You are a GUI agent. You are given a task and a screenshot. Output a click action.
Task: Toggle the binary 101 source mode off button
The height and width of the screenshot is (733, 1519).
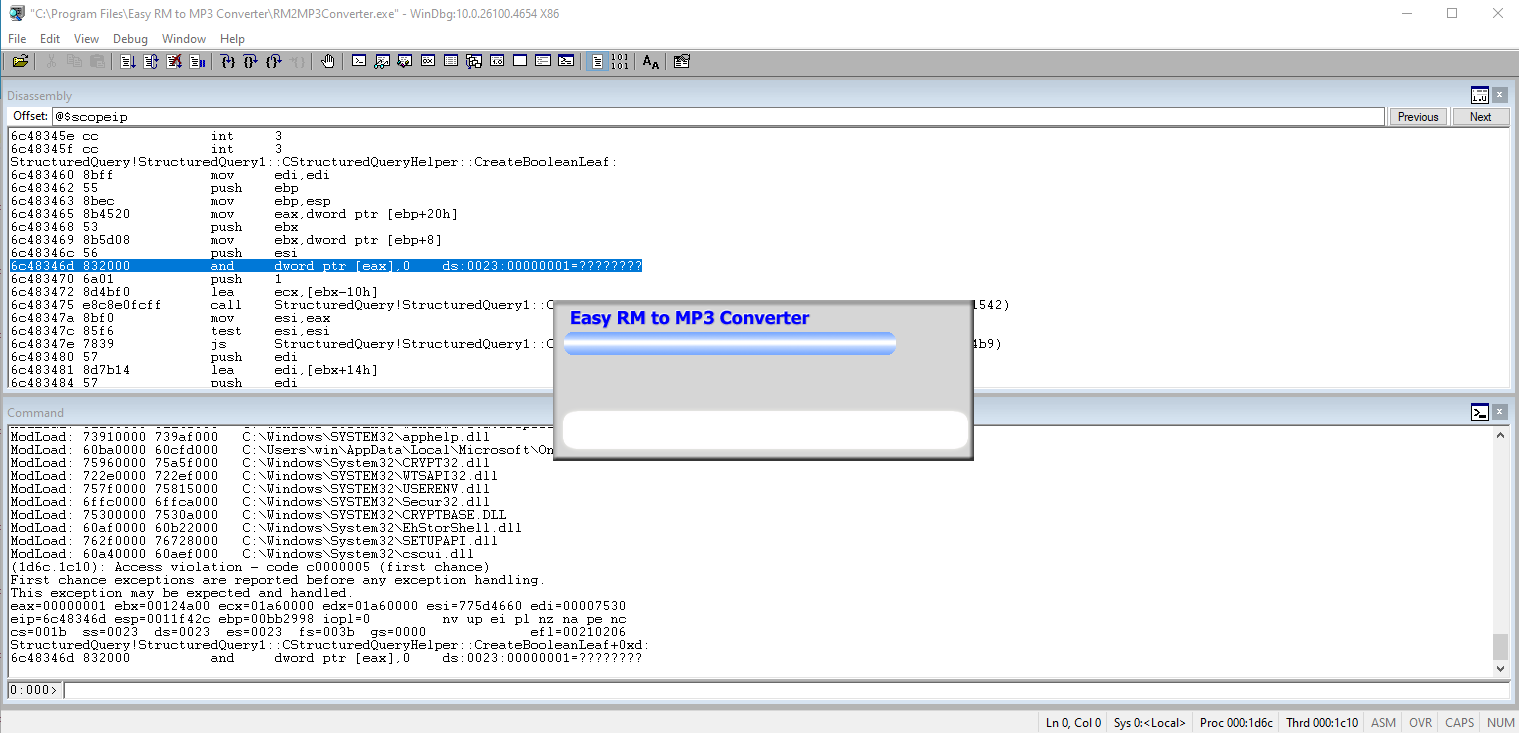coord(620,62)
